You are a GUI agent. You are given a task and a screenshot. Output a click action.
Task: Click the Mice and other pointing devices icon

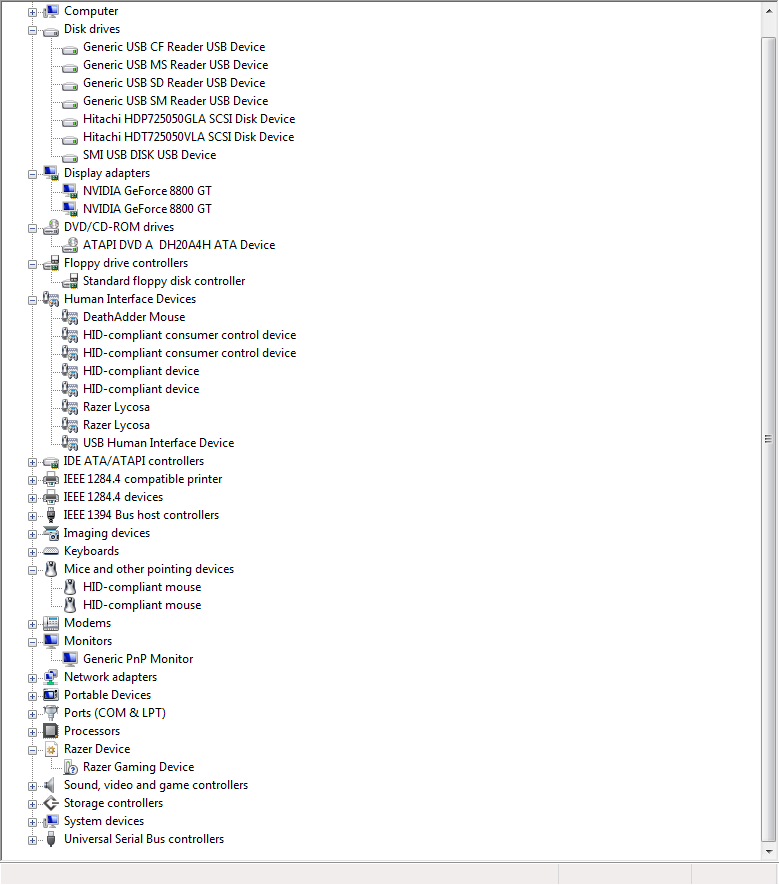click(51, 569)
